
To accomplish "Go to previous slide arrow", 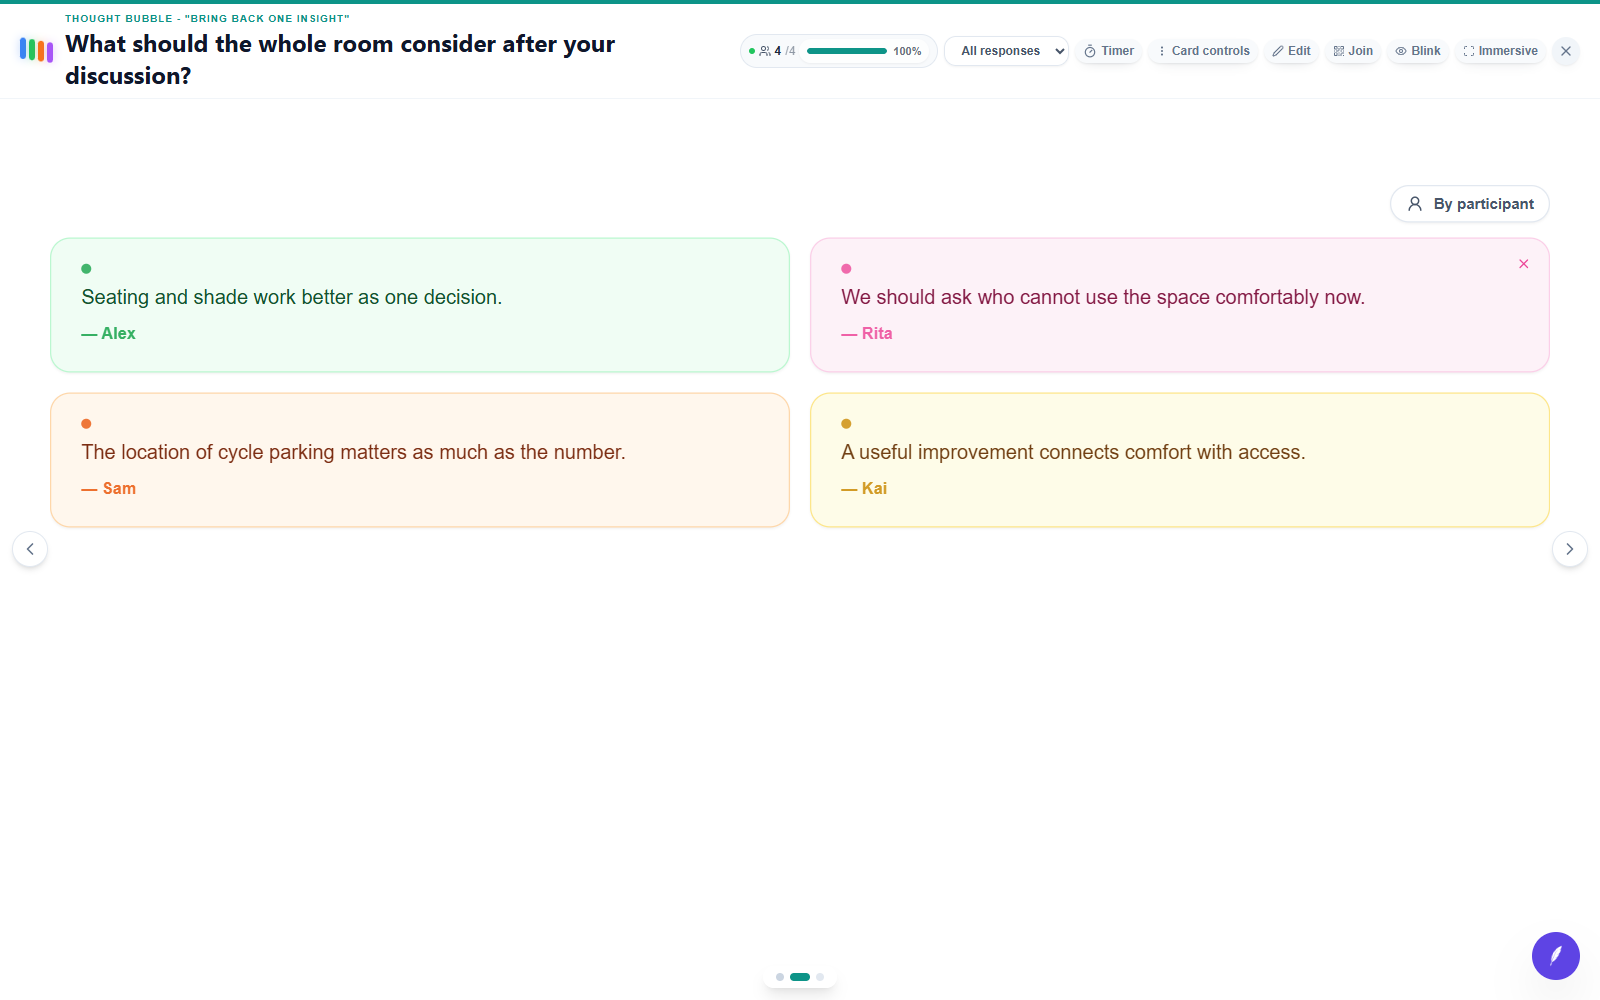I will [x=30, y=549].
